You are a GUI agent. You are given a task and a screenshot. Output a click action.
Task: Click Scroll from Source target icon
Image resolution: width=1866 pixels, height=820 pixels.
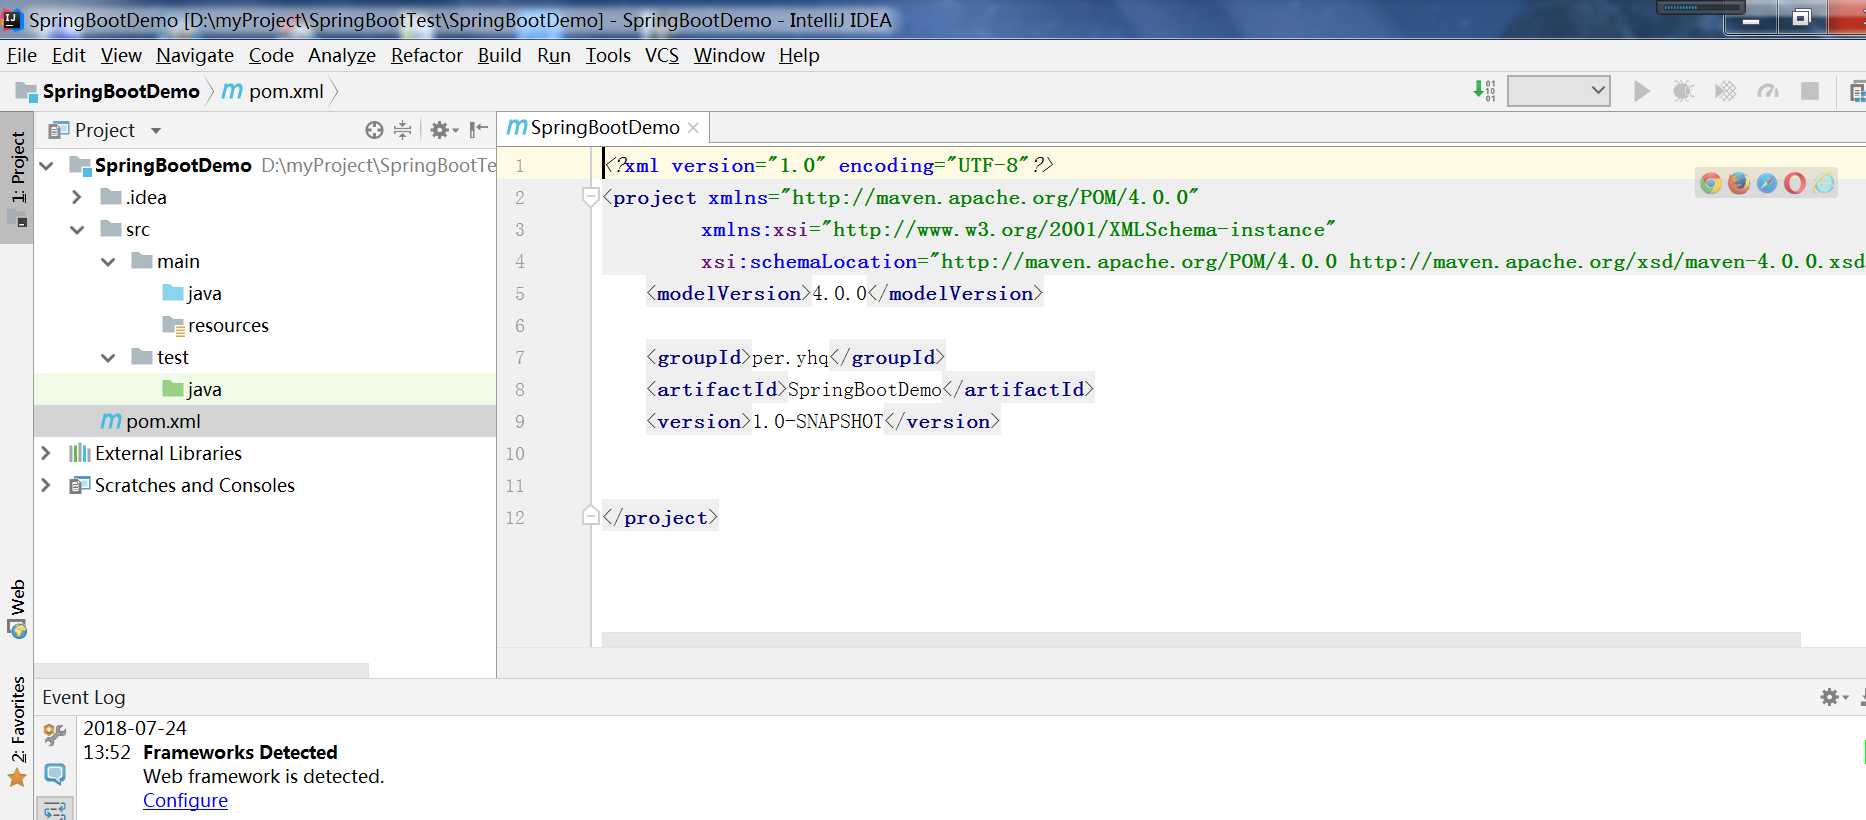coord(374,129)
